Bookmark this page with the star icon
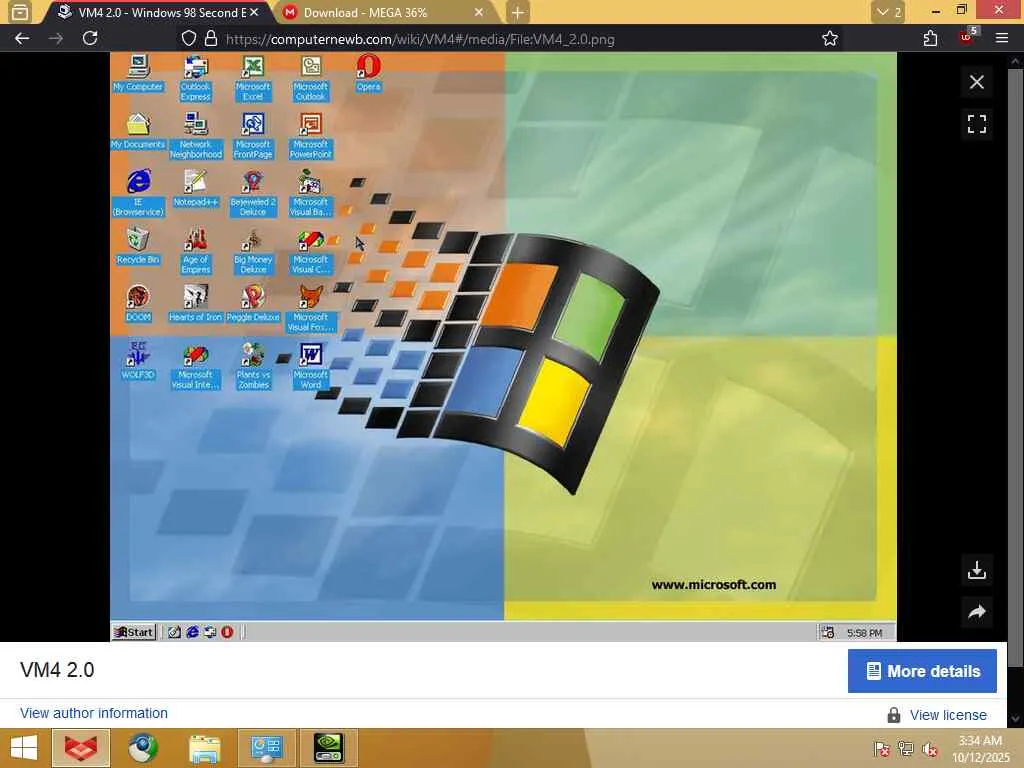The image size is (1024, 768). pos(829,39)
